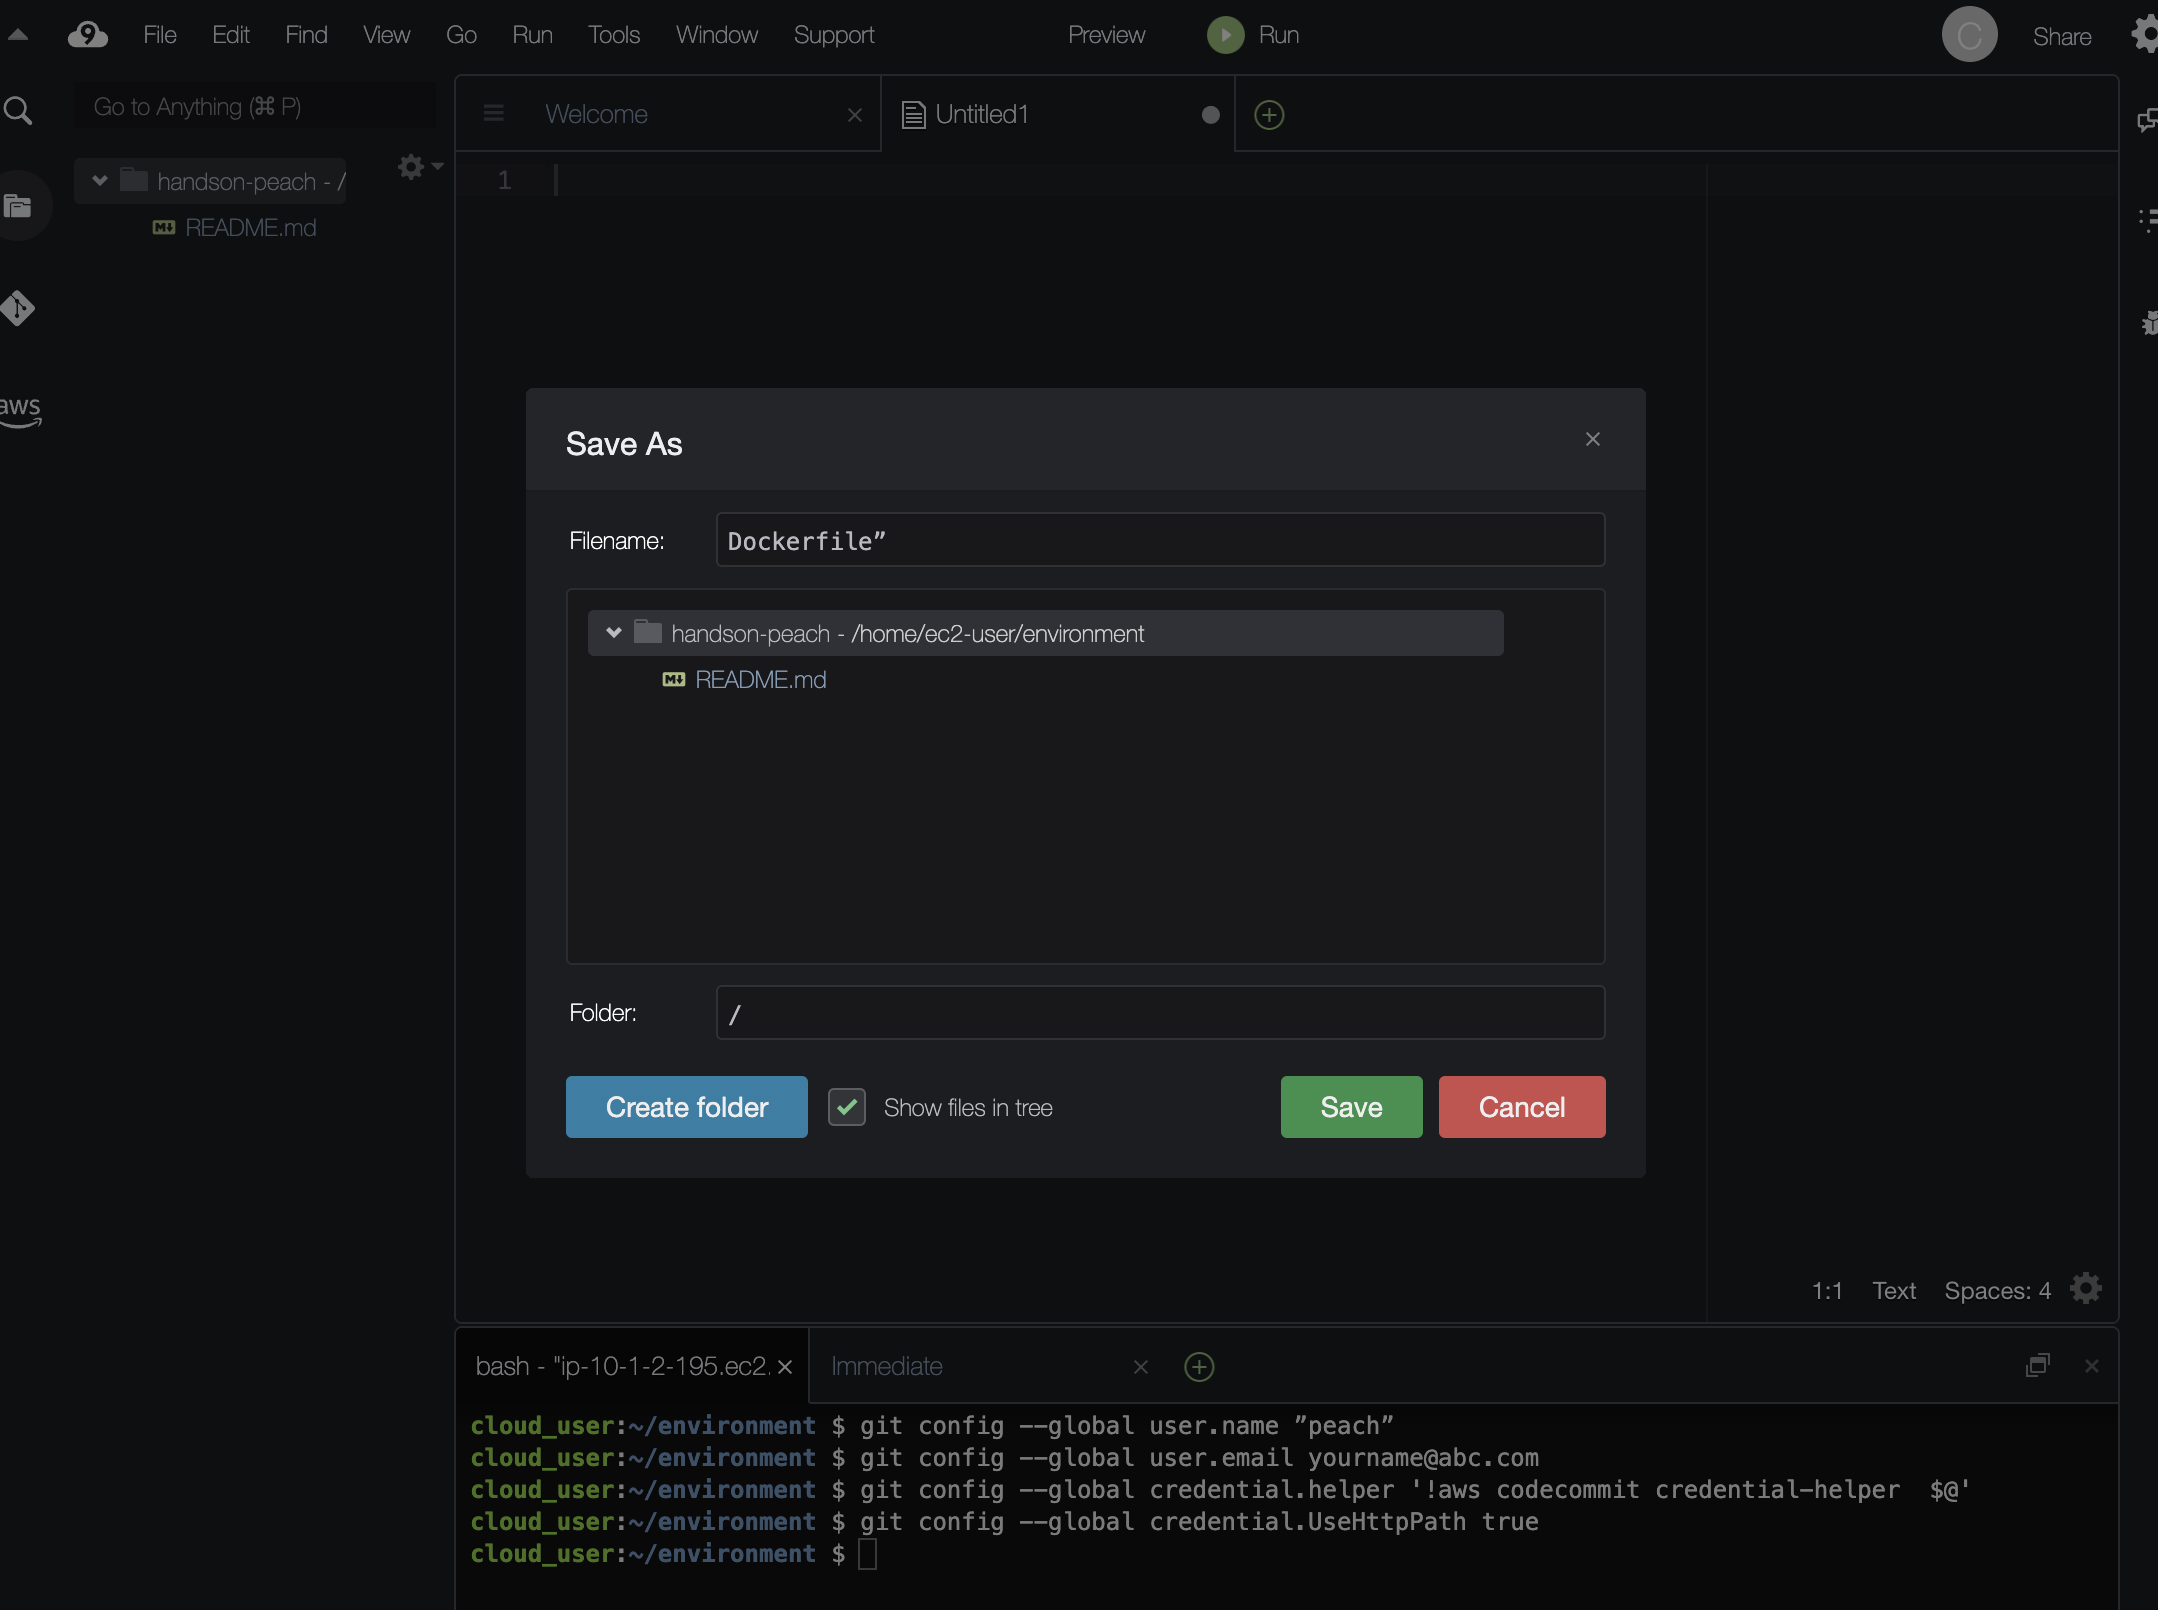This screenshot has width=2158, height=1610.
Task: Click the search magnifier icon in sidebar
Action: pyautogui.click(x=18, y=110)
